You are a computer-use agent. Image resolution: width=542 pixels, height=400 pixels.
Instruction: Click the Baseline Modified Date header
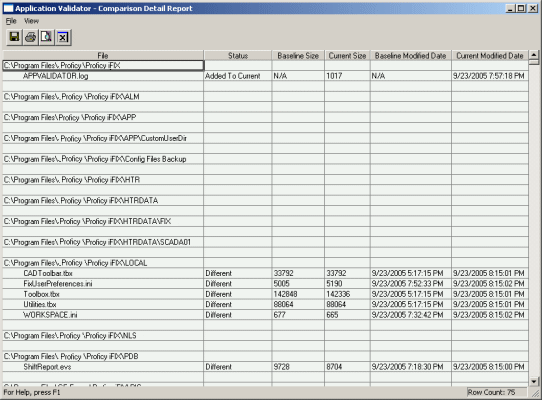pyautogui.click(x=411, y=56)
